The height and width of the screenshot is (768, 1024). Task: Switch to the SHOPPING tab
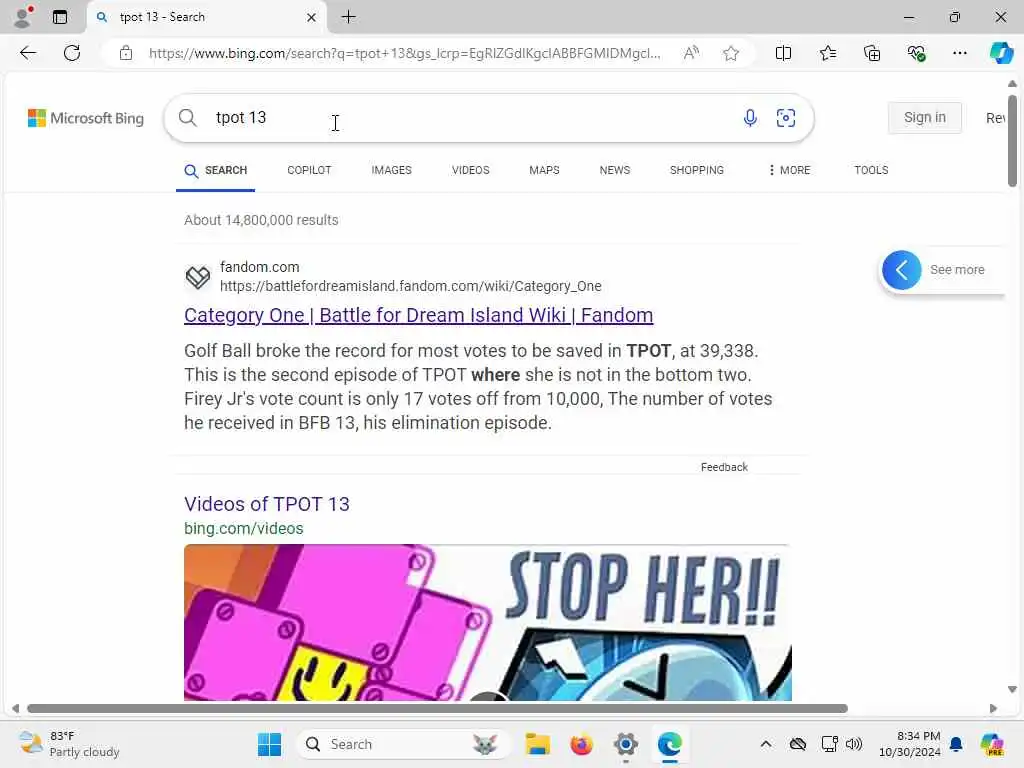[x=696, y=170]
